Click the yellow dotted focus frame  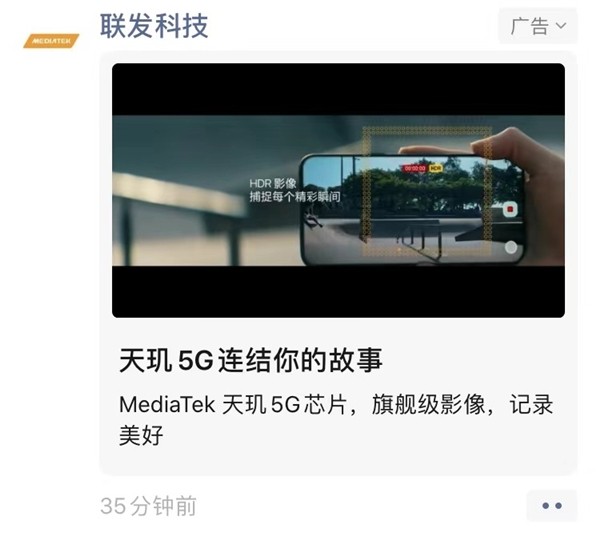coord(427,191)
